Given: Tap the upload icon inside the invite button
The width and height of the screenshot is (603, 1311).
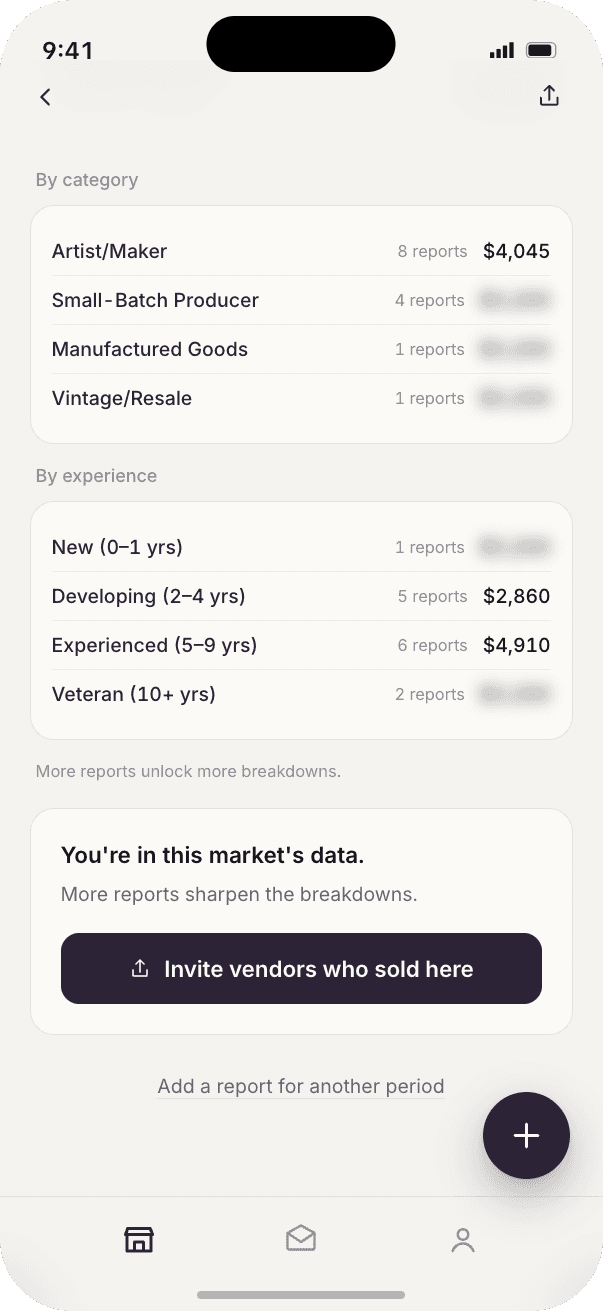Looking at the screenshot, I should tap(139, 968).
